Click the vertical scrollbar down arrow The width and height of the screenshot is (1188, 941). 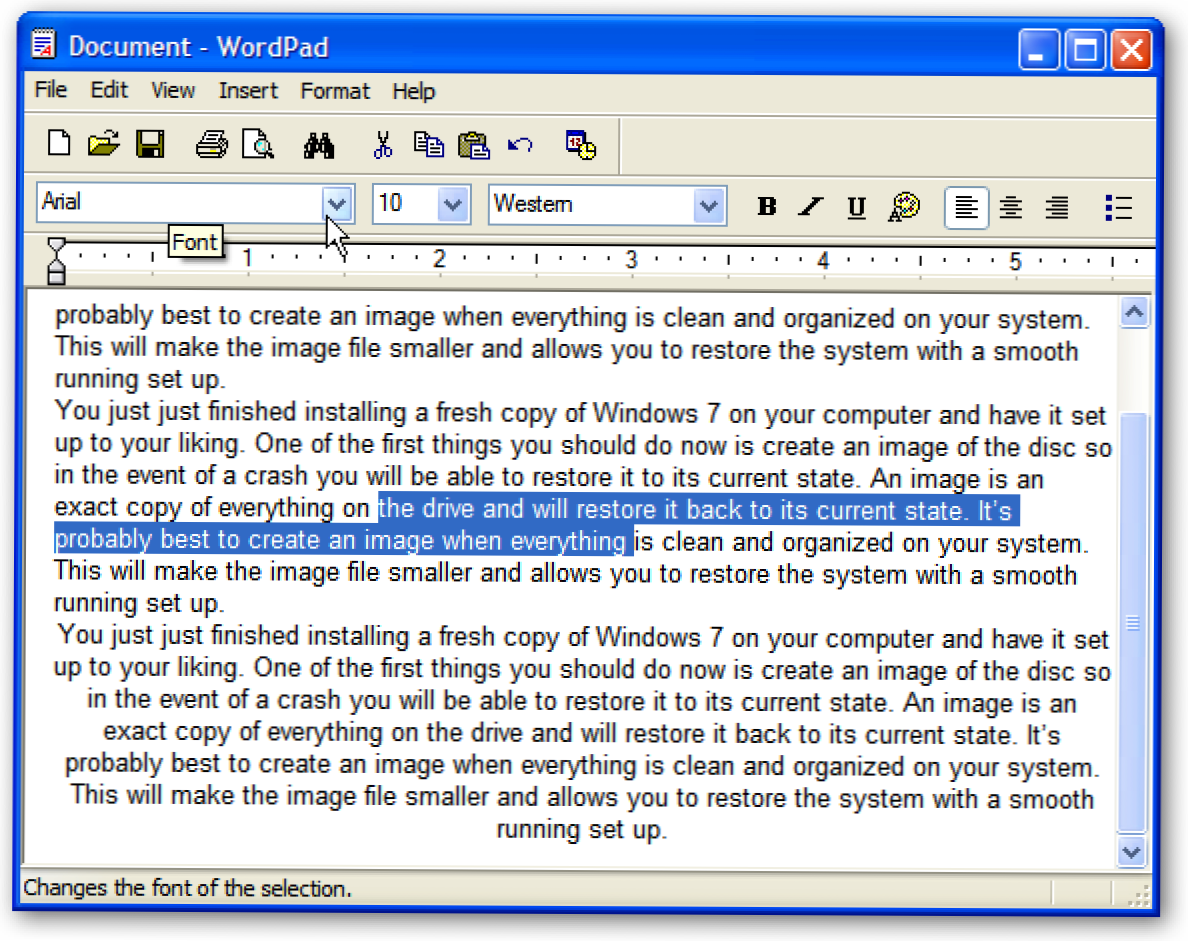1132,852
